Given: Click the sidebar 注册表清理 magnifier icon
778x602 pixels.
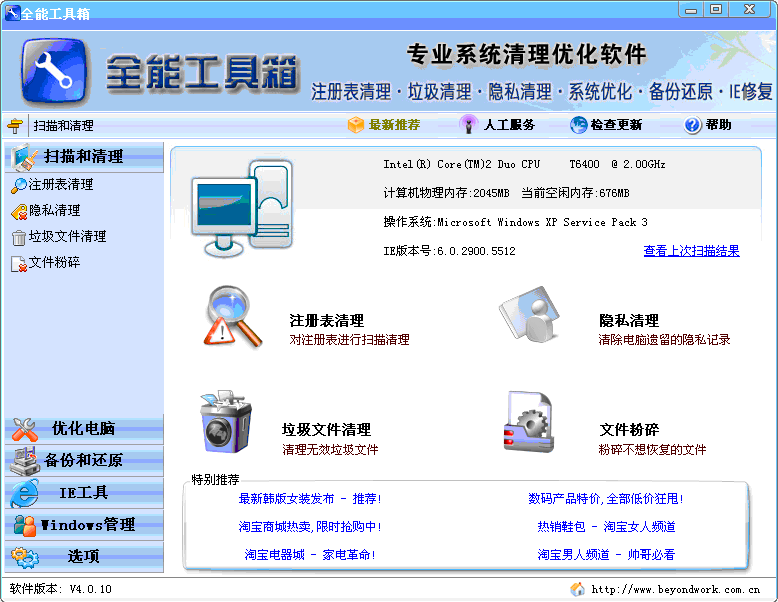Looking at the screenshot, I should [19, 185].
